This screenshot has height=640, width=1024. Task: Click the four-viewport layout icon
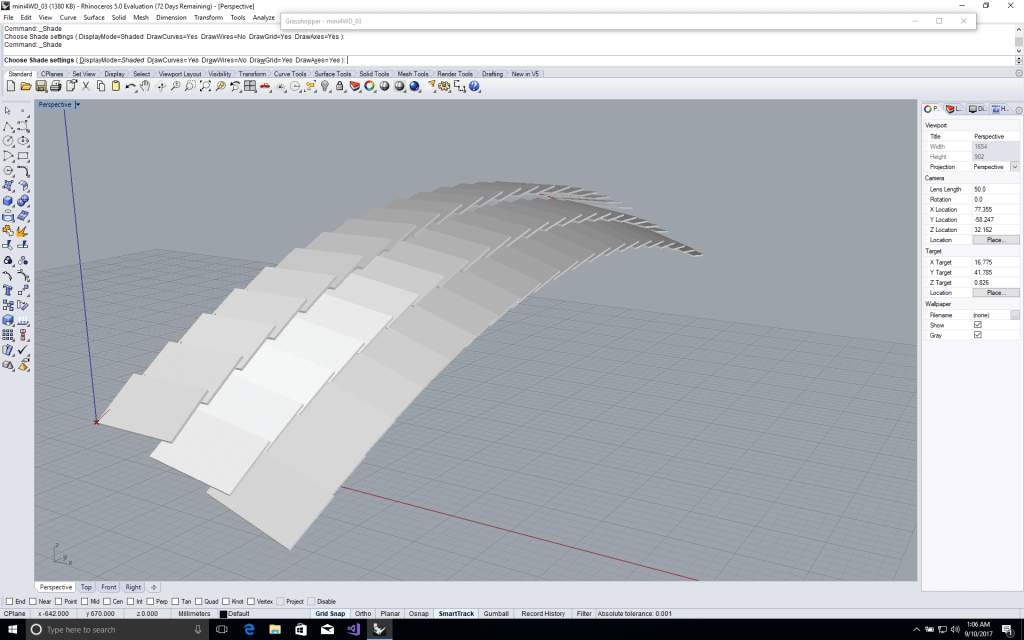tap(250, 86)
